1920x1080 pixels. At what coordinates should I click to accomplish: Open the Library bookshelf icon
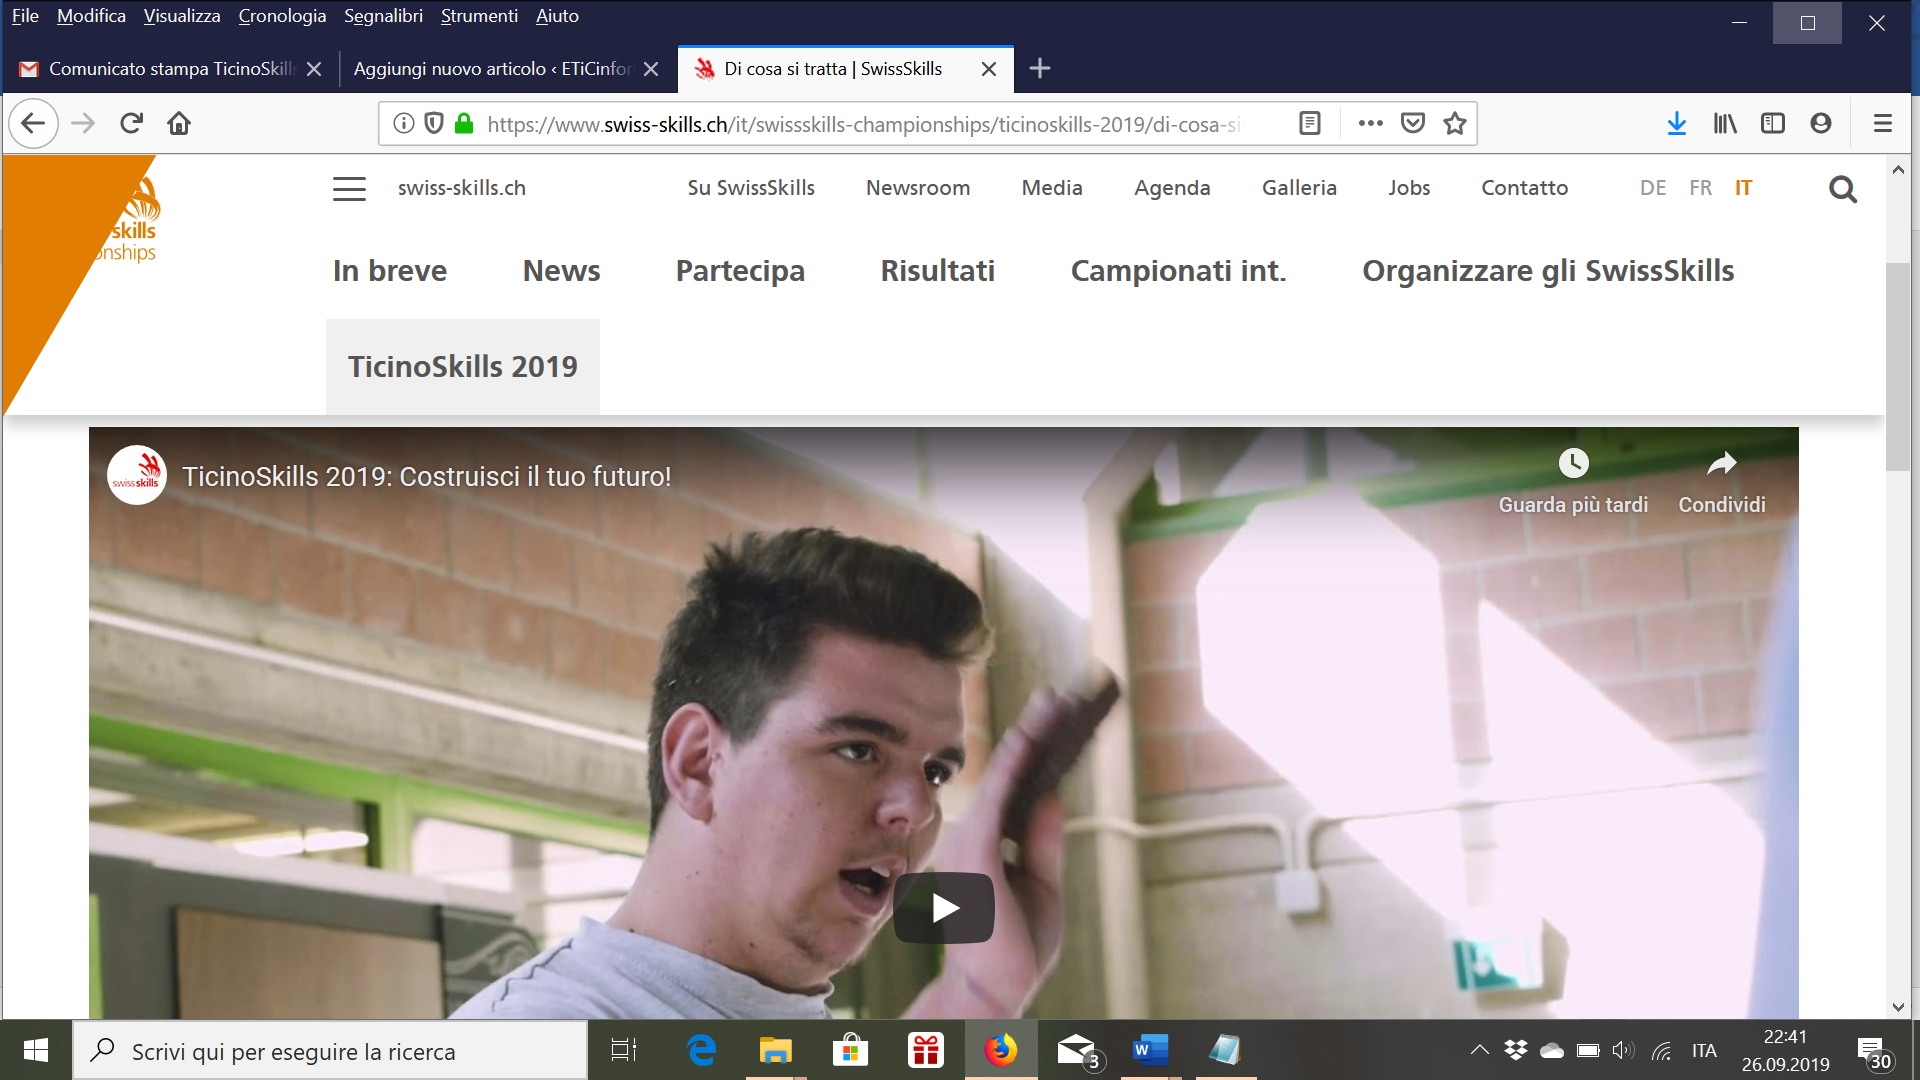[x=1725, y=123]
